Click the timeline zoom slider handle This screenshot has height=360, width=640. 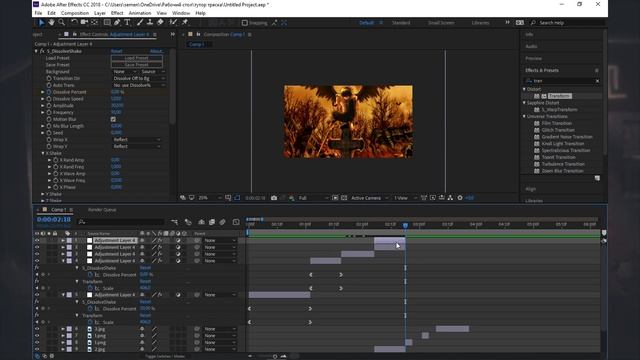(x=275, y=356)
